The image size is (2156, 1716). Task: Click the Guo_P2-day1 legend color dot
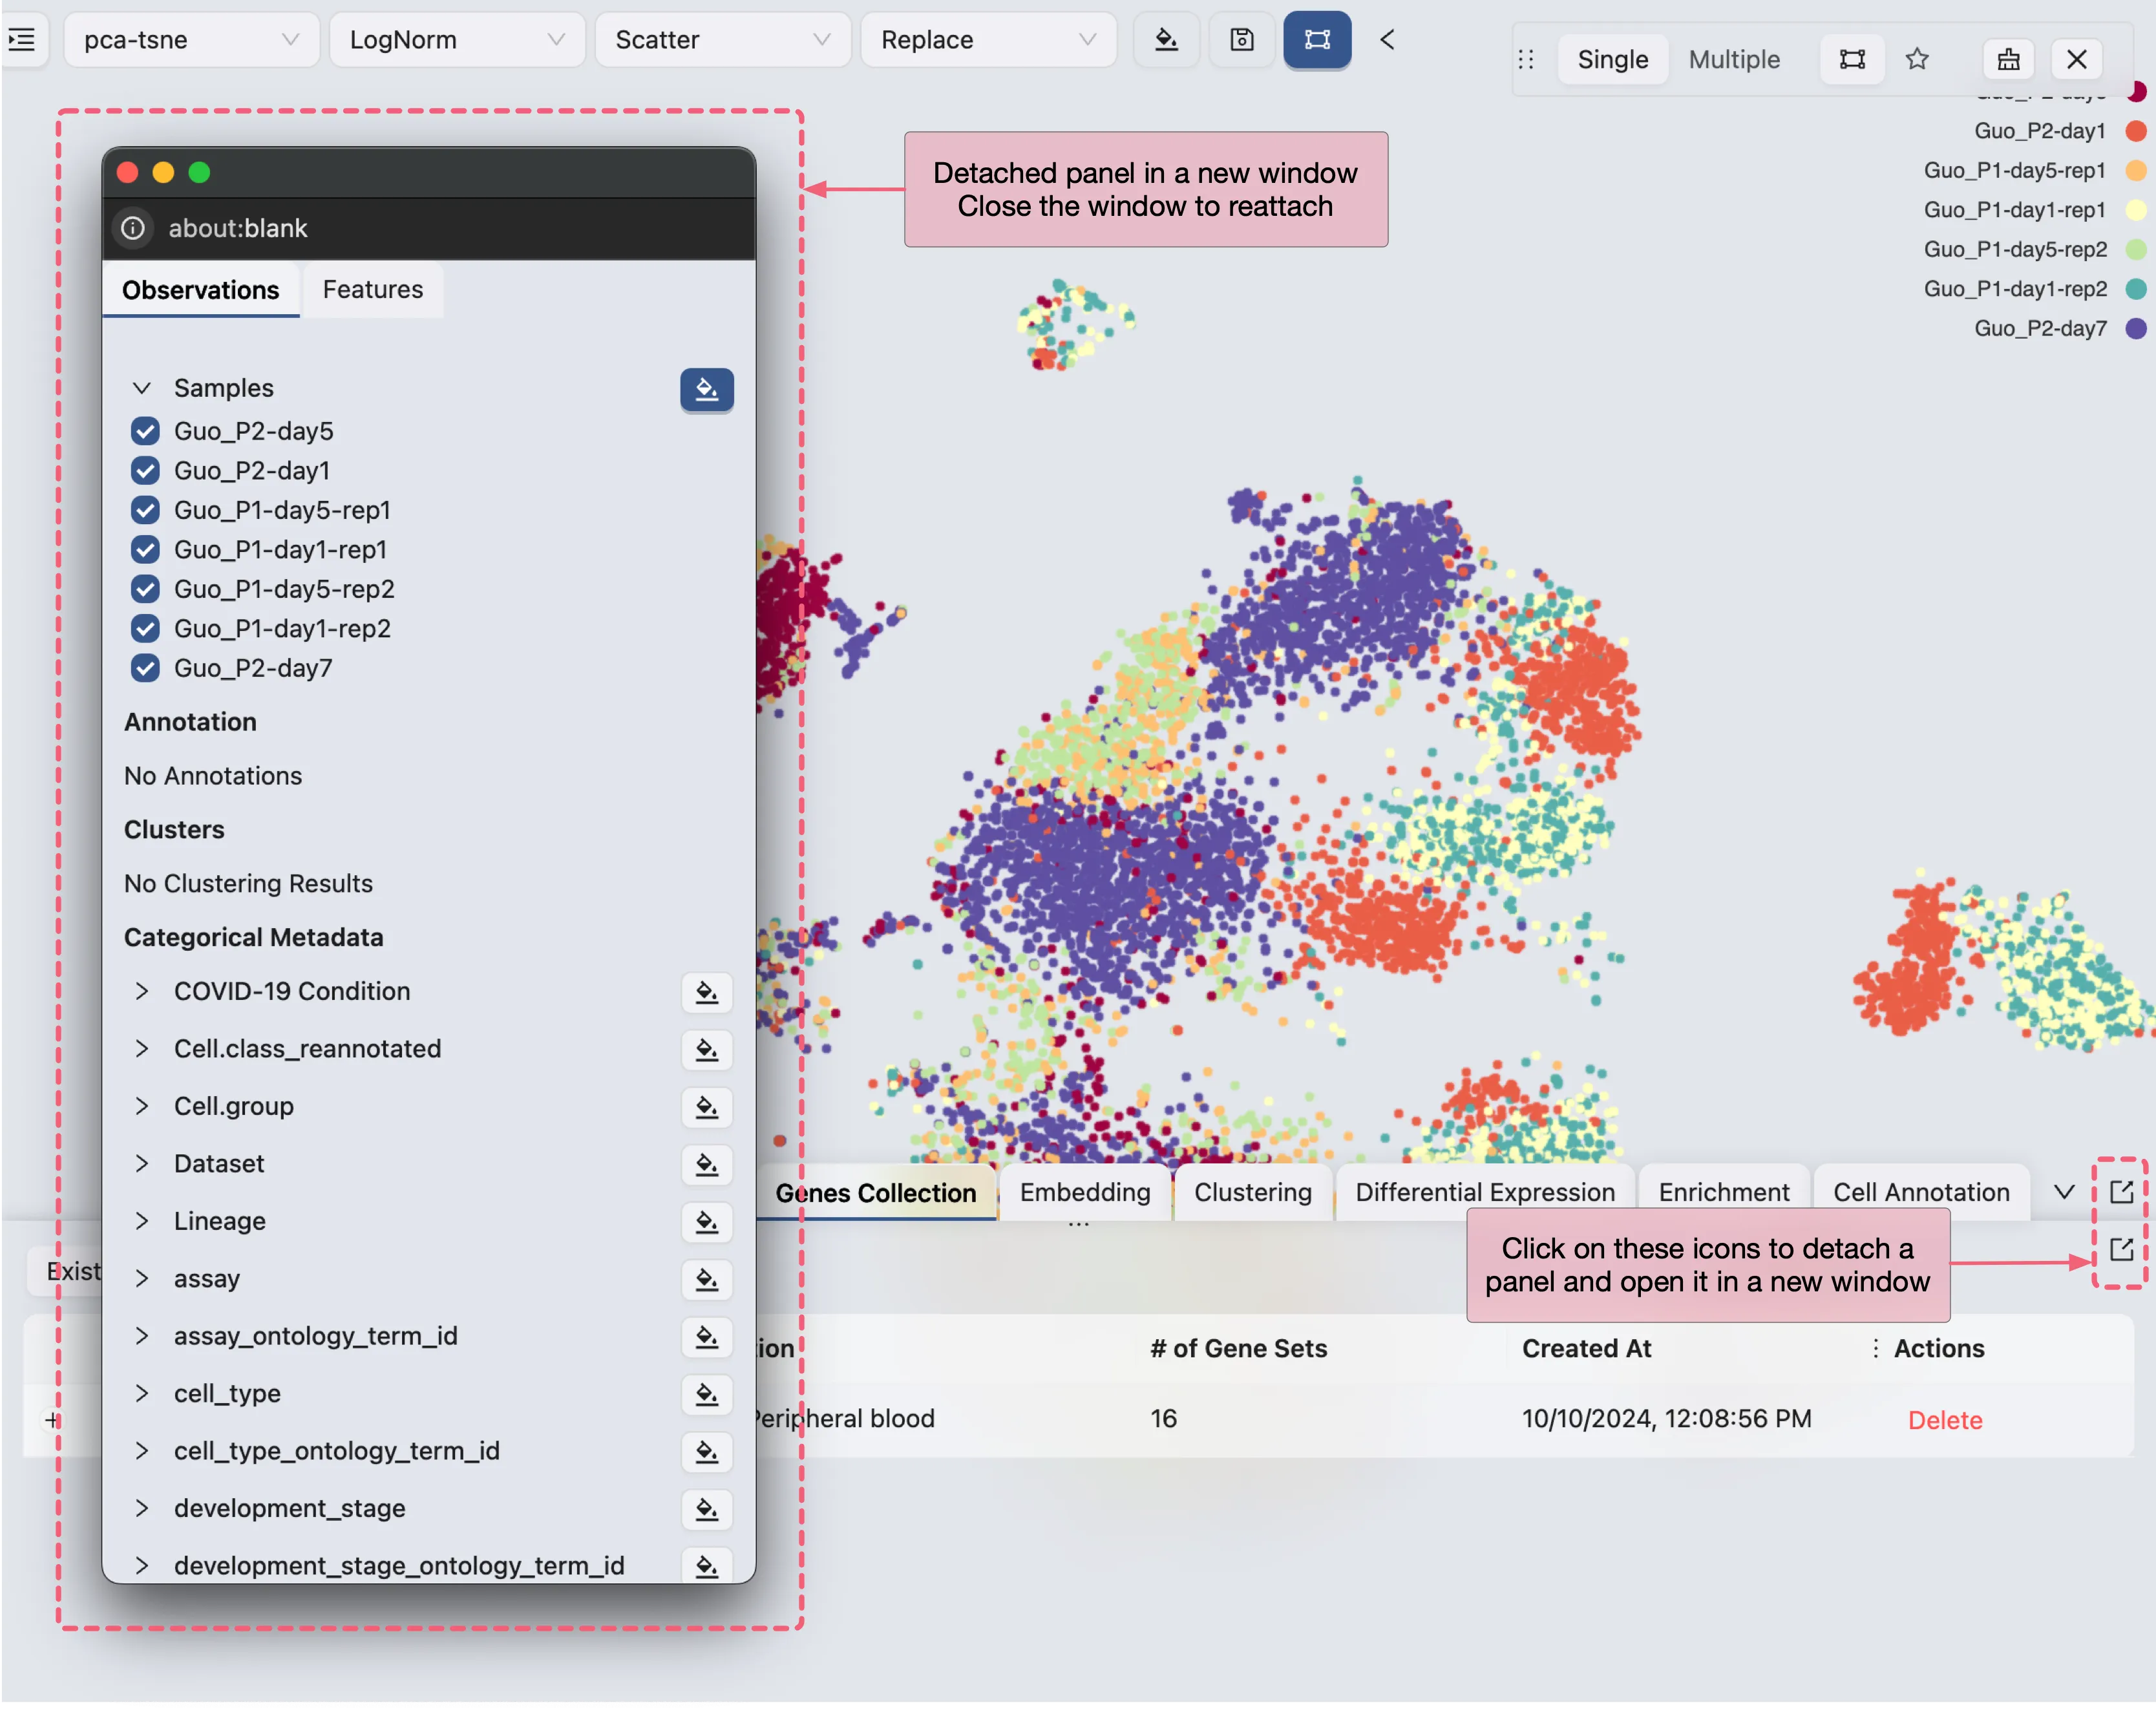point(2135,131)
